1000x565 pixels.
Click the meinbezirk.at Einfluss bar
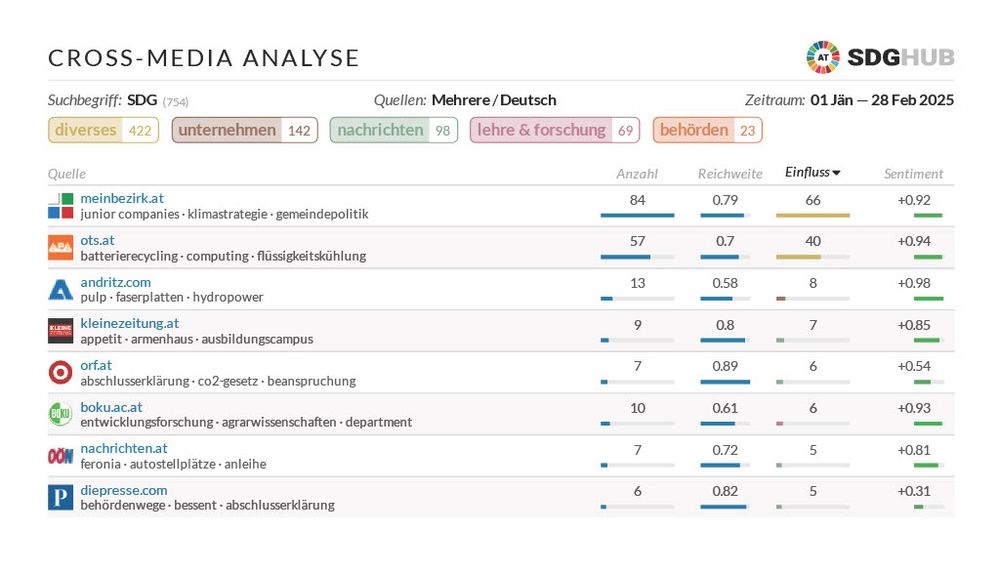click(x=813, y=215)
